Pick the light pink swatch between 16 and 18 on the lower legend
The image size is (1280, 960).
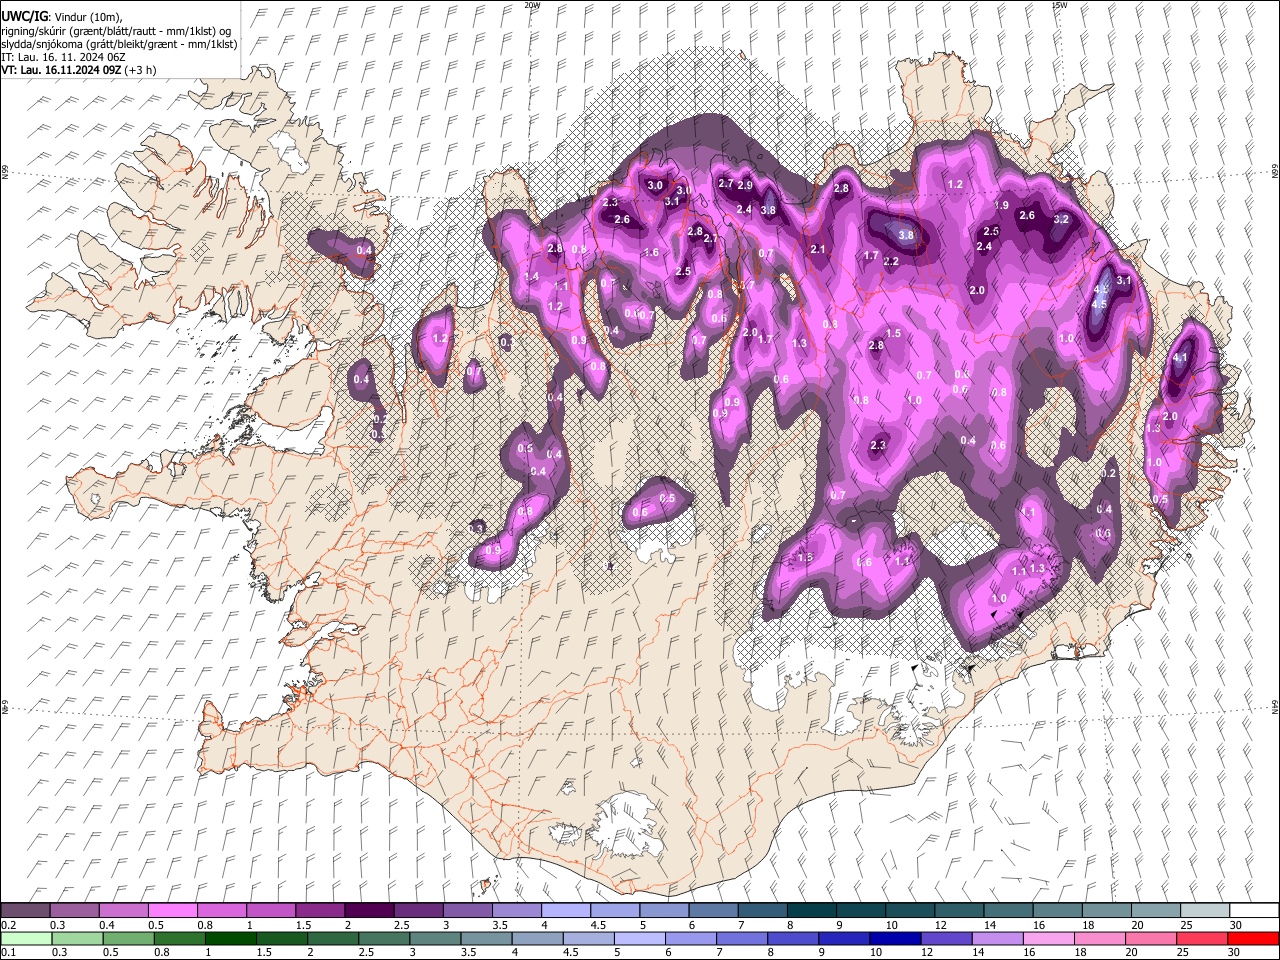1048,938
